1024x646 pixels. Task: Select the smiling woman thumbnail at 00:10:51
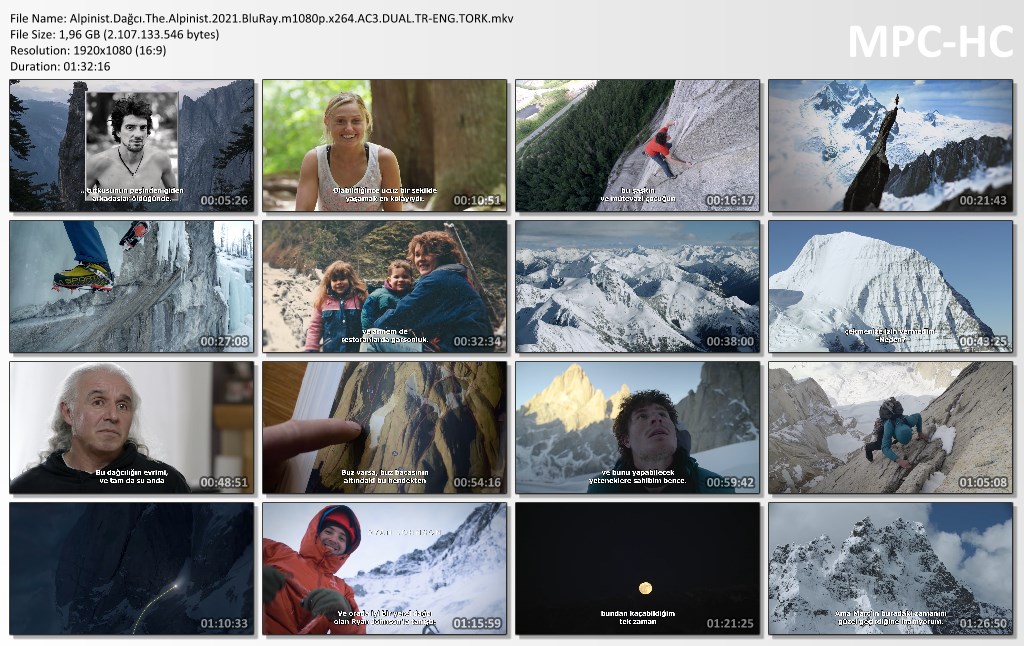coord(385,146)
